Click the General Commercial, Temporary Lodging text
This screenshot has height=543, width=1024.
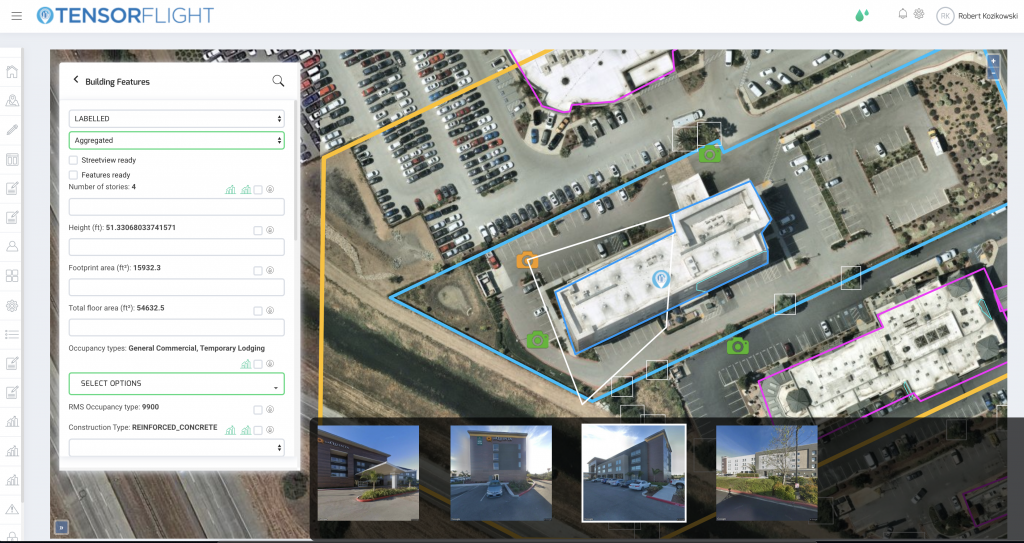pos(197,348)
